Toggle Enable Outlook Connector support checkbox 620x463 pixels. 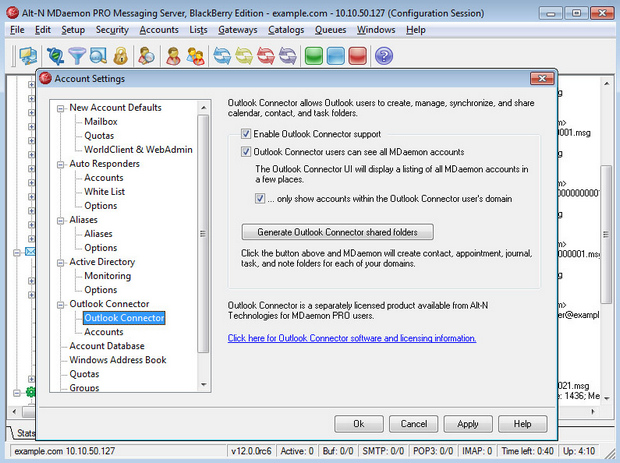point(246,134)
